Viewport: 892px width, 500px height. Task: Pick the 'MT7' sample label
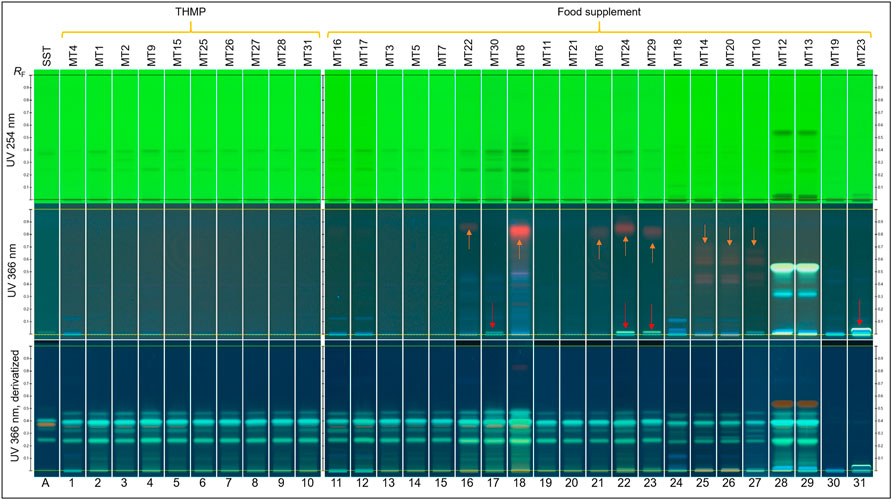[442, 56]
